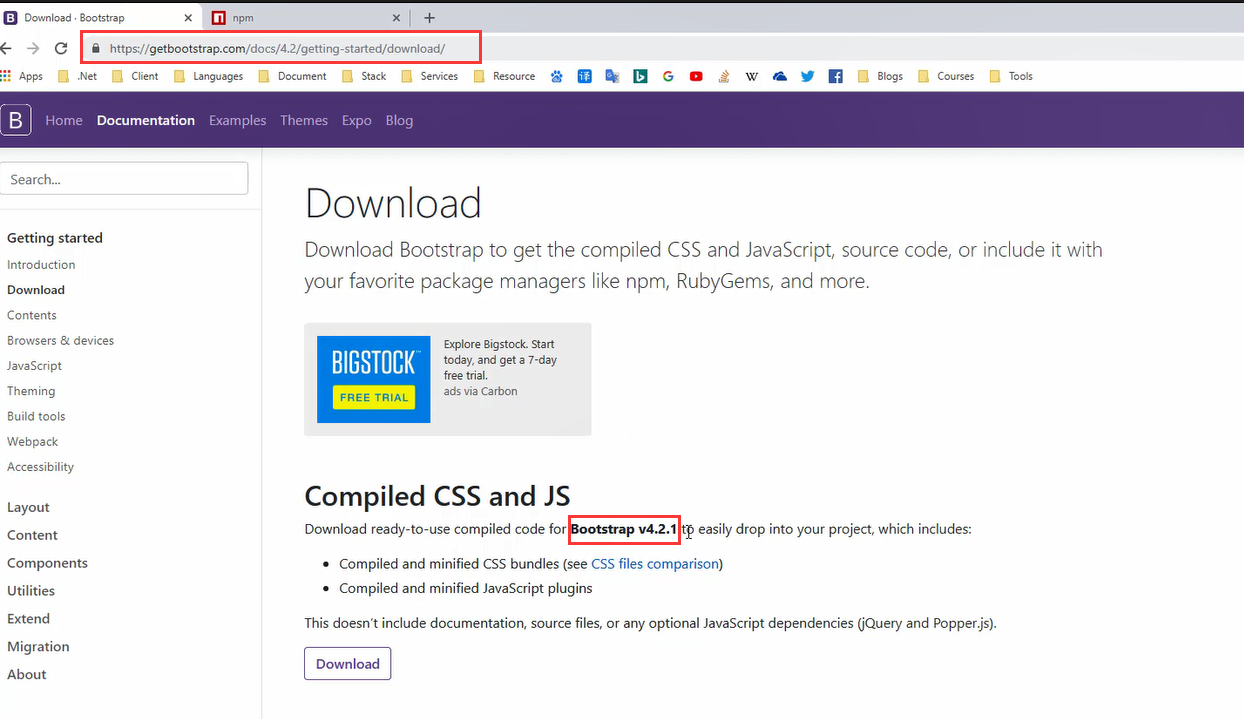Switch to the npm tab
Screen dimensions: 1244x719
306,18
